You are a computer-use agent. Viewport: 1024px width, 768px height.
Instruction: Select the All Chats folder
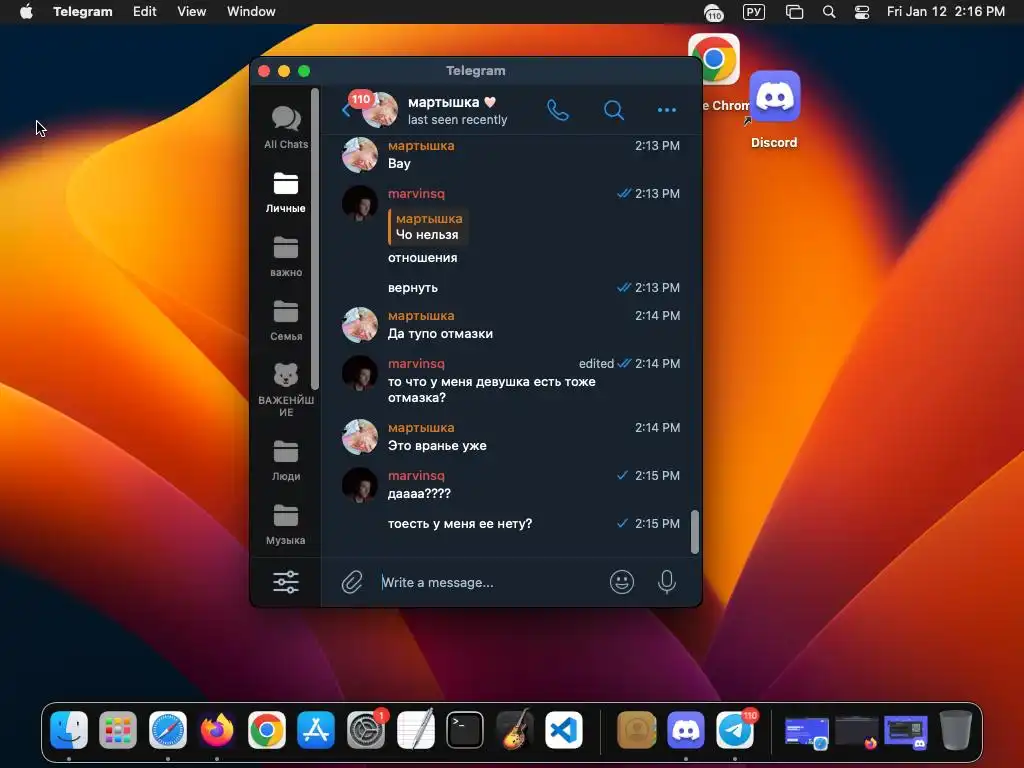[286, 128]
